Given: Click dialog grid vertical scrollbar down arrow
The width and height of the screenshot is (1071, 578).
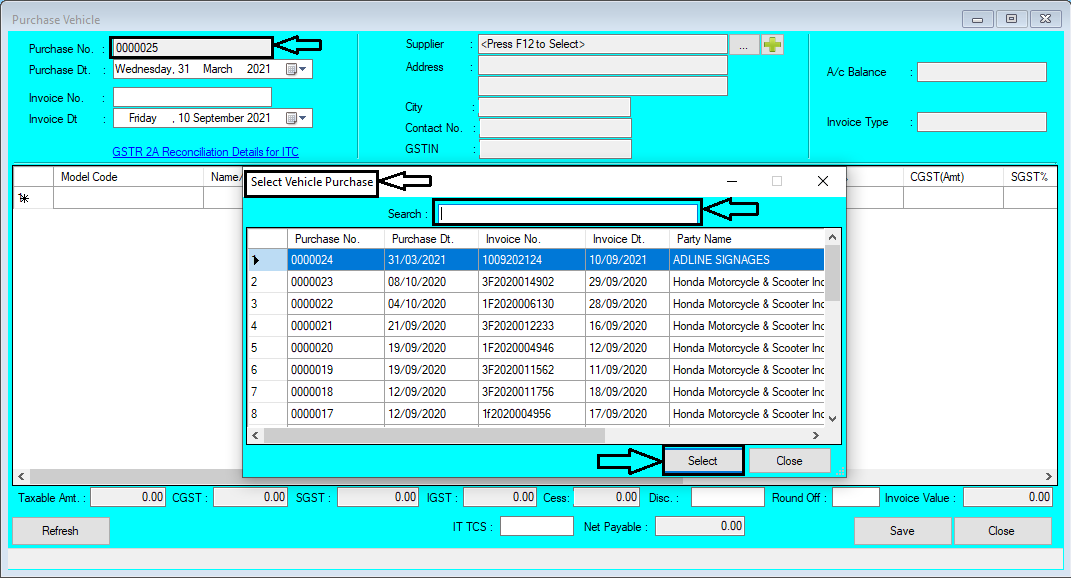Looking at the screenshot, I should 832,418.
